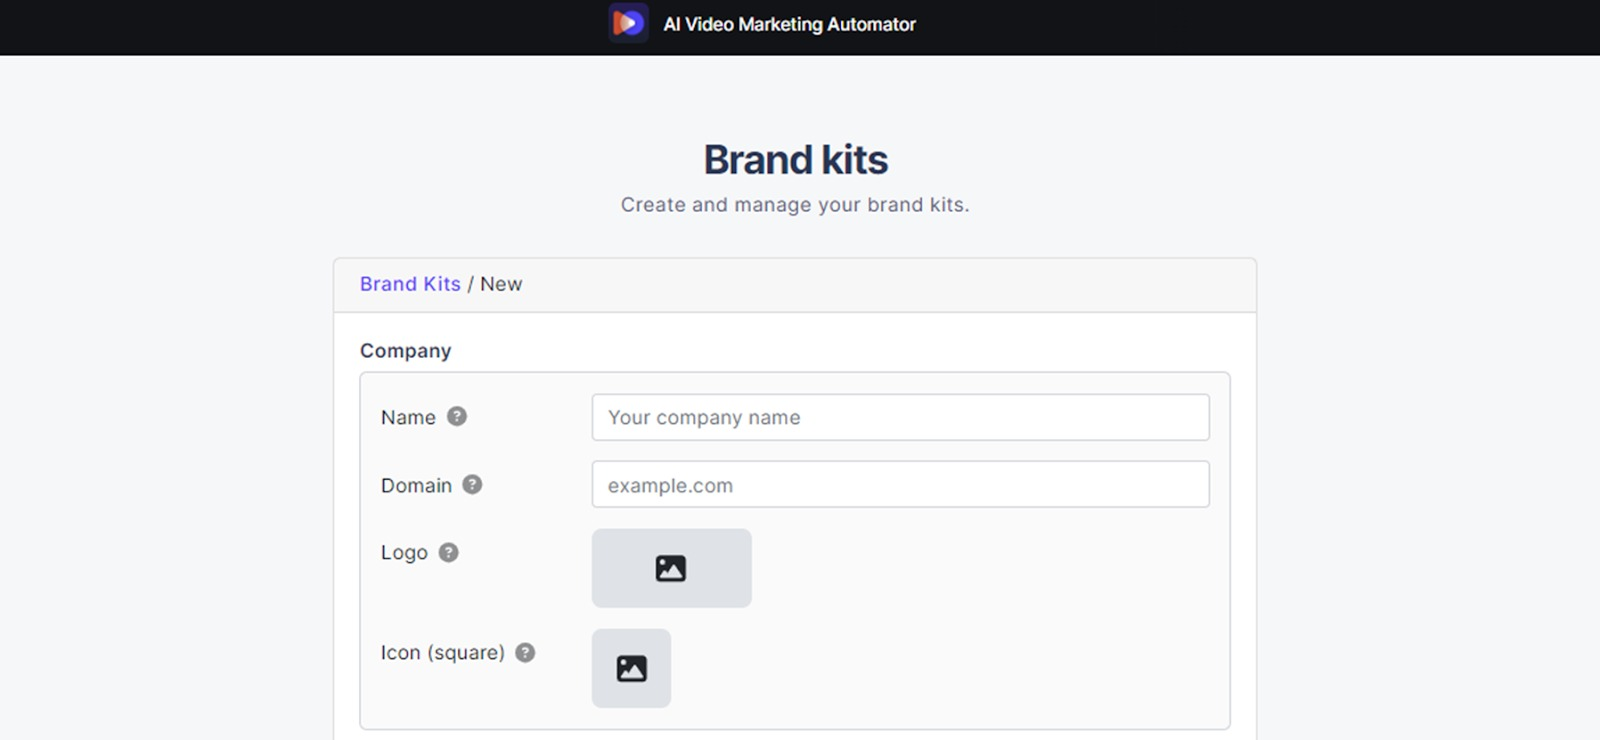Click the app logo in the header

click(x=628, y=23)
